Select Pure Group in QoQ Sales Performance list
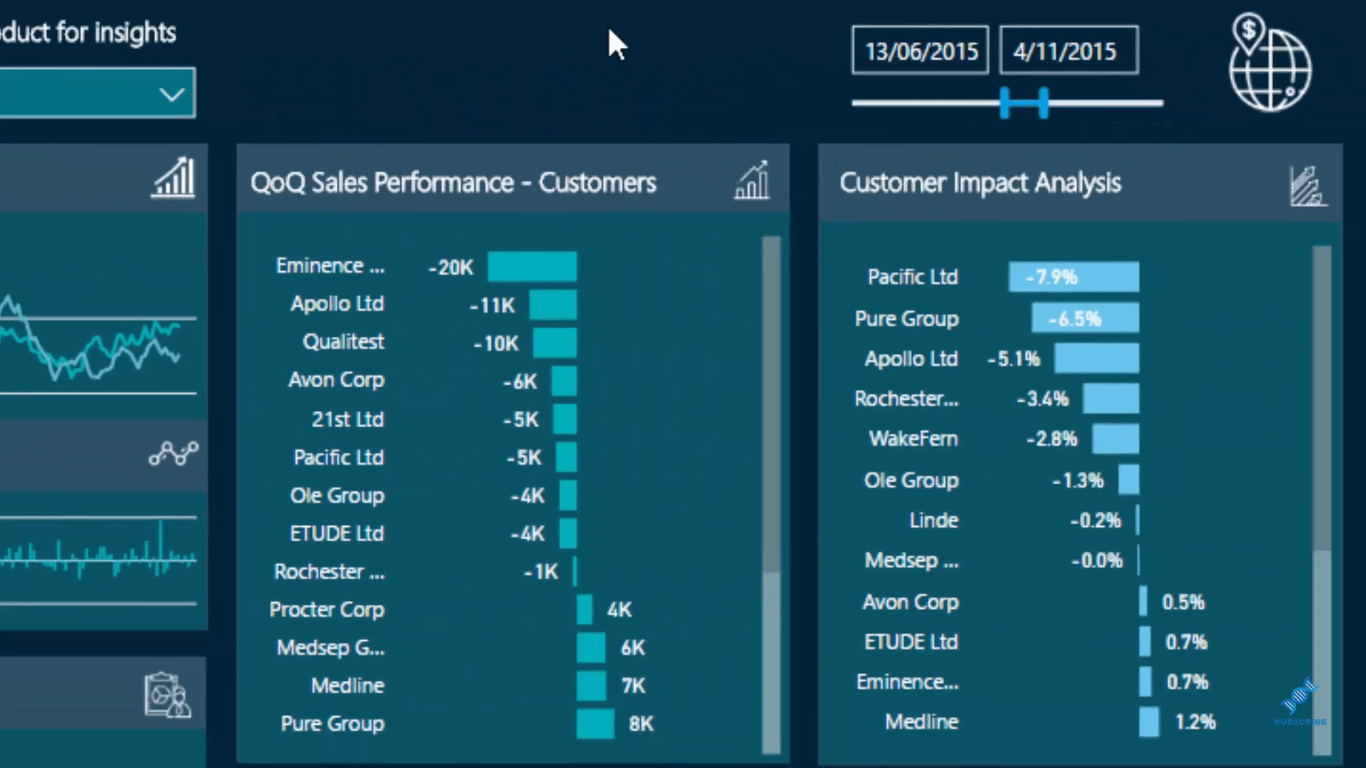The image size is (1366, 768). pos(332,724)
